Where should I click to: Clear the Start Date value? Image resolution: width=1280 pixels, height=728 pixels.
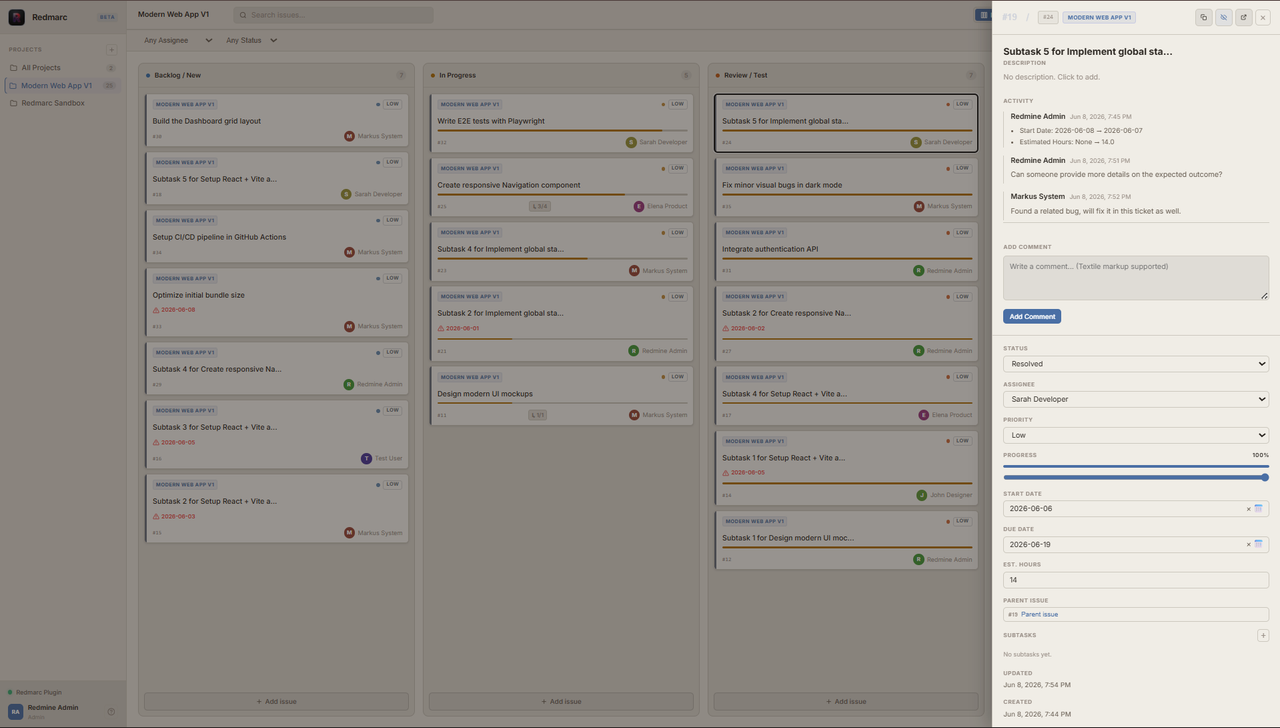point(1248,509)
